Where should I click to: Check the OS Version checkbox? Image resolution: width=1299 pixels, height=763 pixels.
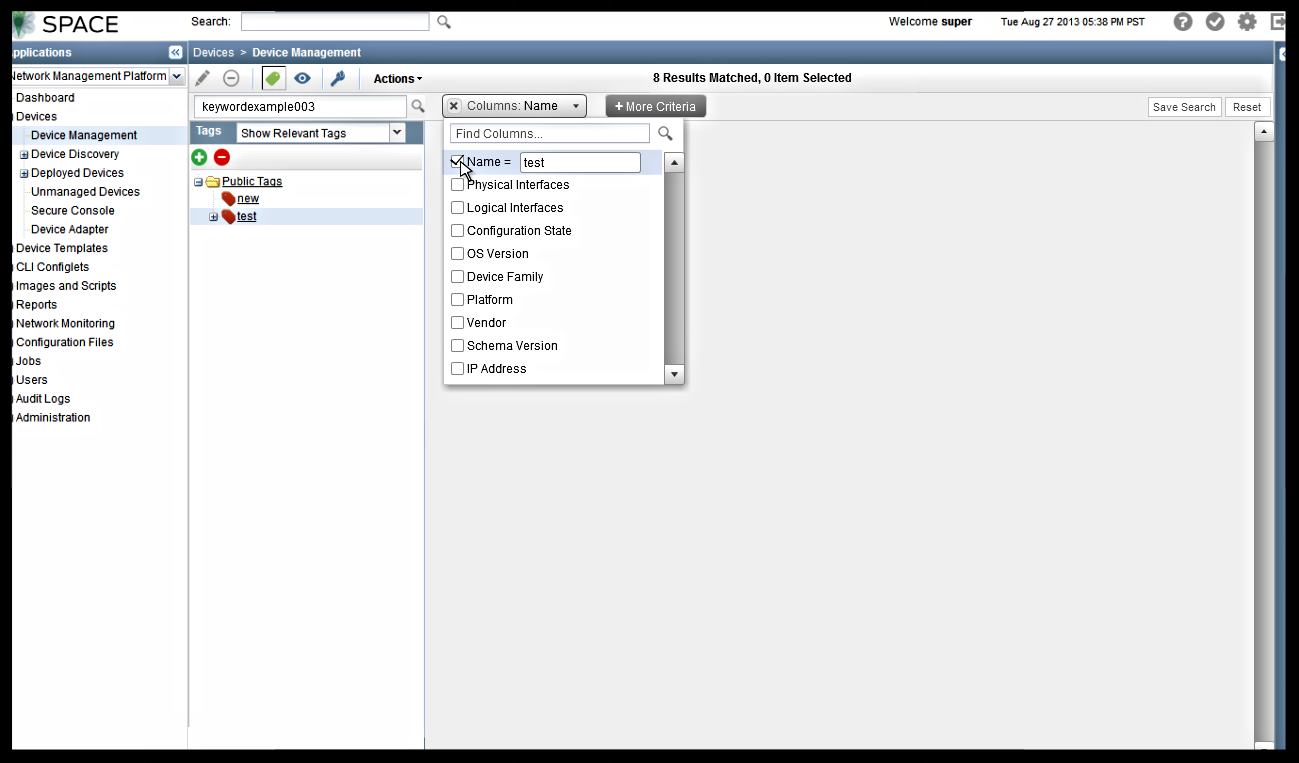click(457, 254)
